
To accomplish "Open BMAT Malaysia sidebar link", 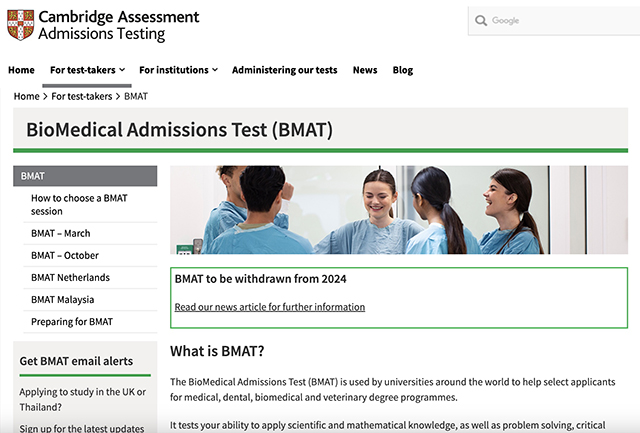I will point(62,299).
